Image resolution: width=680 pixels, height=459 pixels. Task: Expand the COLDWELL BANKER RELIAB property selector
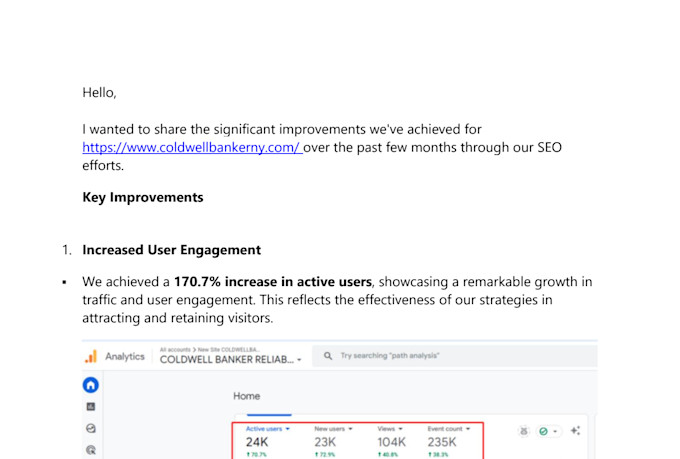pyautogui.click(x=230, y=360)
